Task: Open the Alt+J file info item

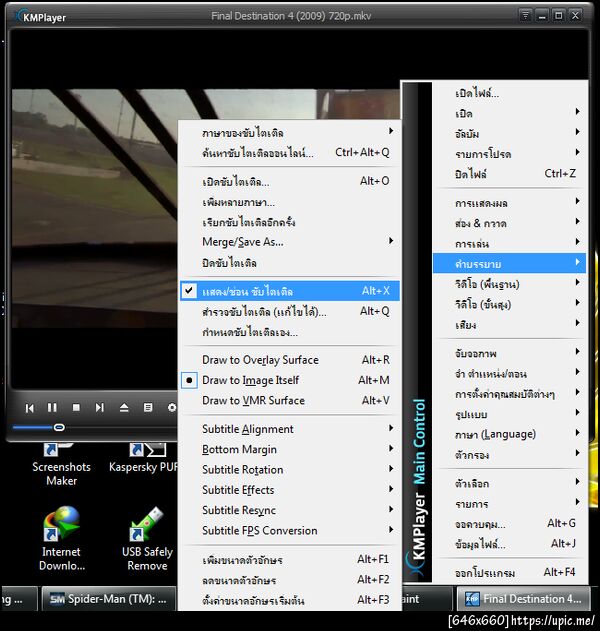Action: (x=509, y=544)
